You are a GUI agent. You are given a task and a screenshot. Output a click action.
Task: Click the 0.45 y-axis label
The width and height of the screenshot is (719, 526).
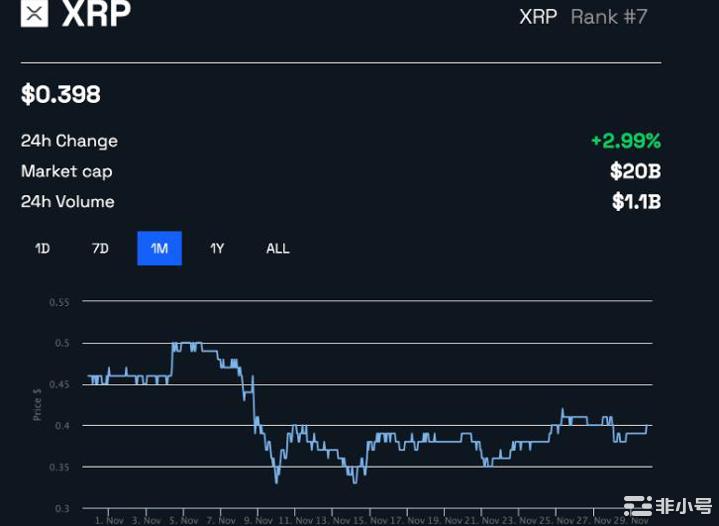[x=60, y=384]
